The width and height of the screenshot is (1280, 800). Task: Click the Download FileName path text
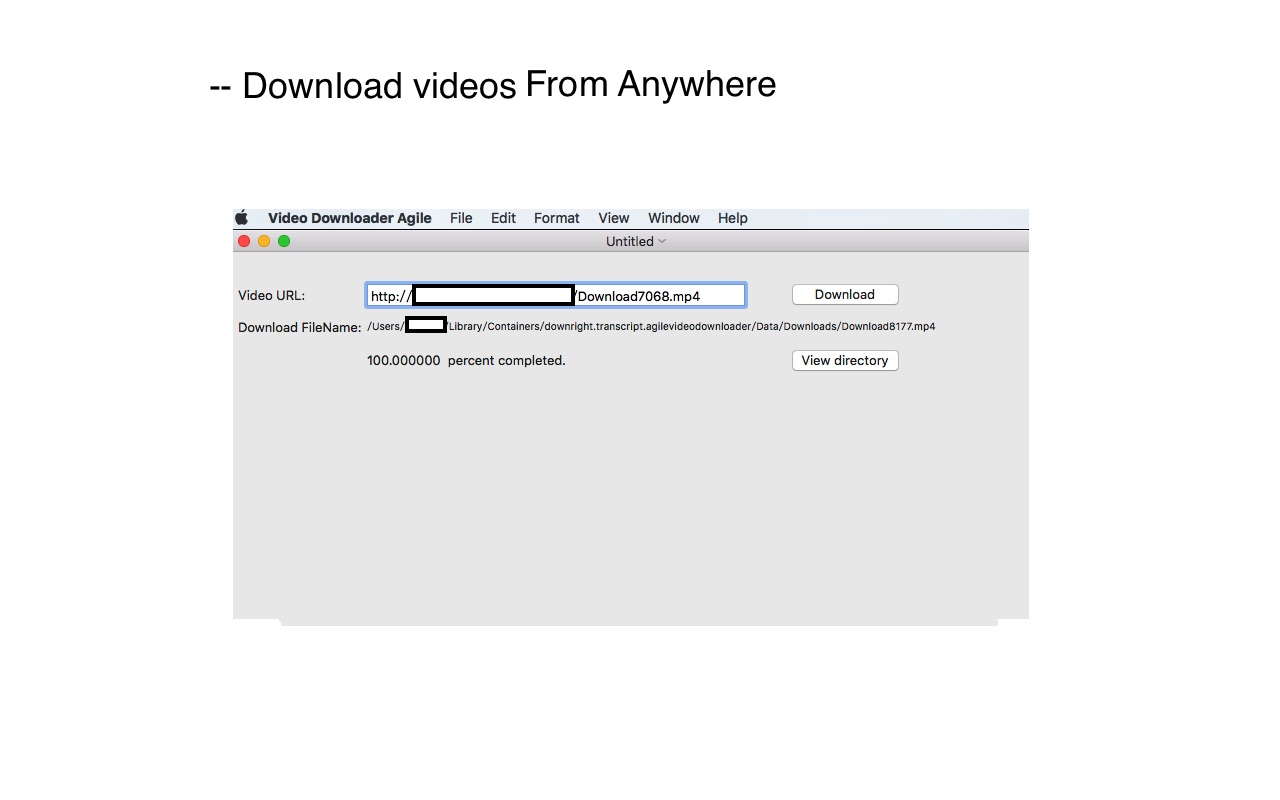(x=651, y=326)
